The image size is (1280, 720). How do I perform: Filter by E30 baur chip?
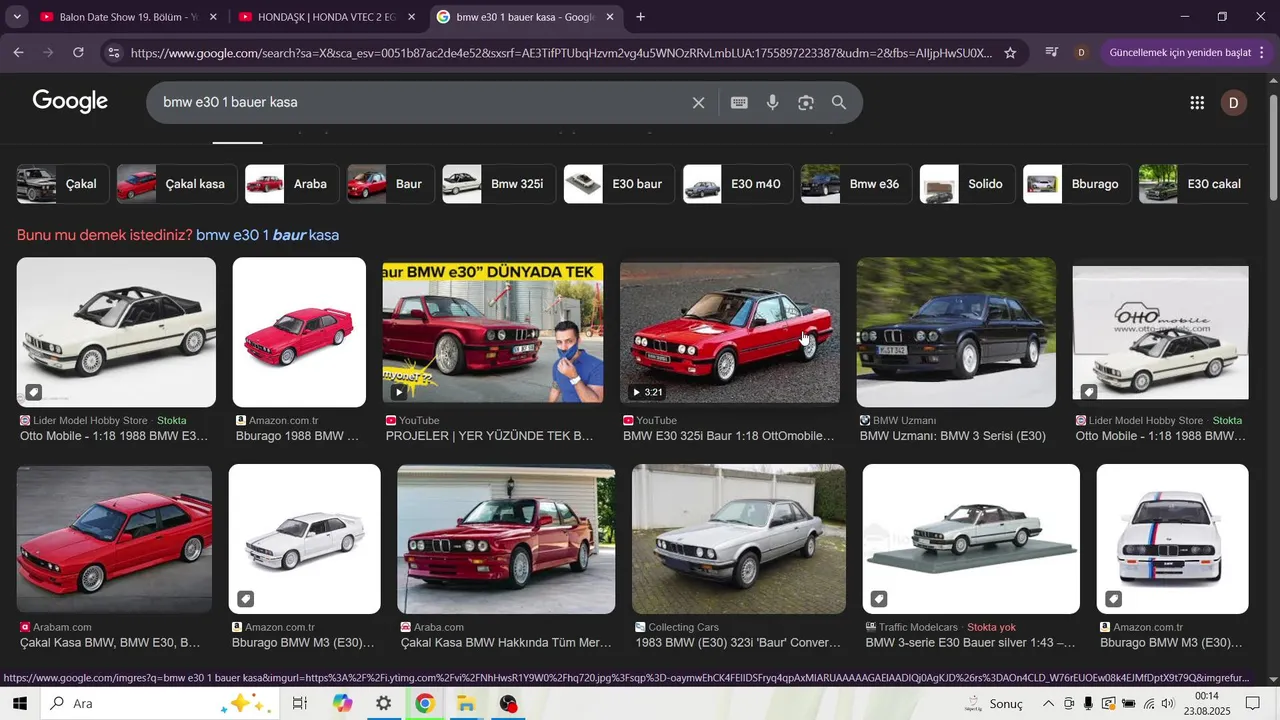coord(620,184)
